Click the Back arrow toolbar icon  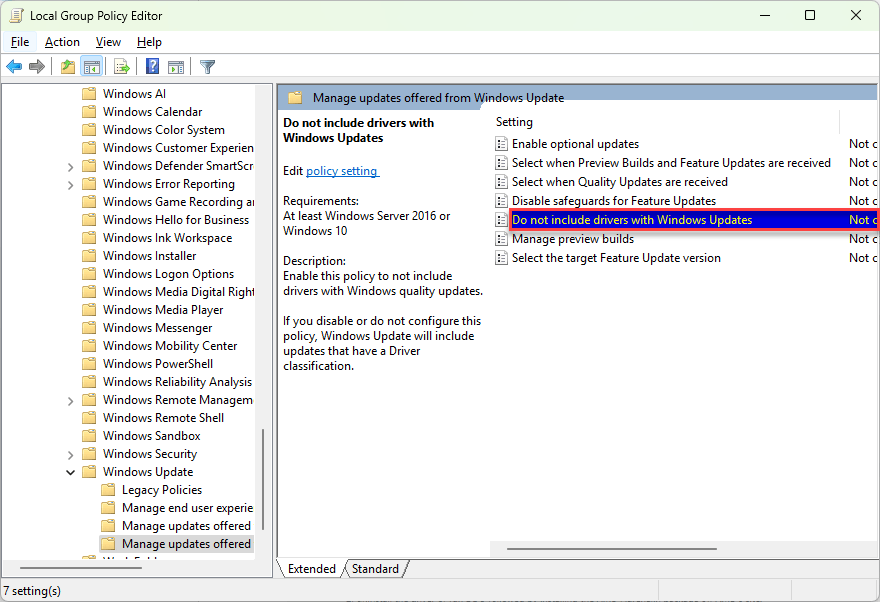(14, 67)
